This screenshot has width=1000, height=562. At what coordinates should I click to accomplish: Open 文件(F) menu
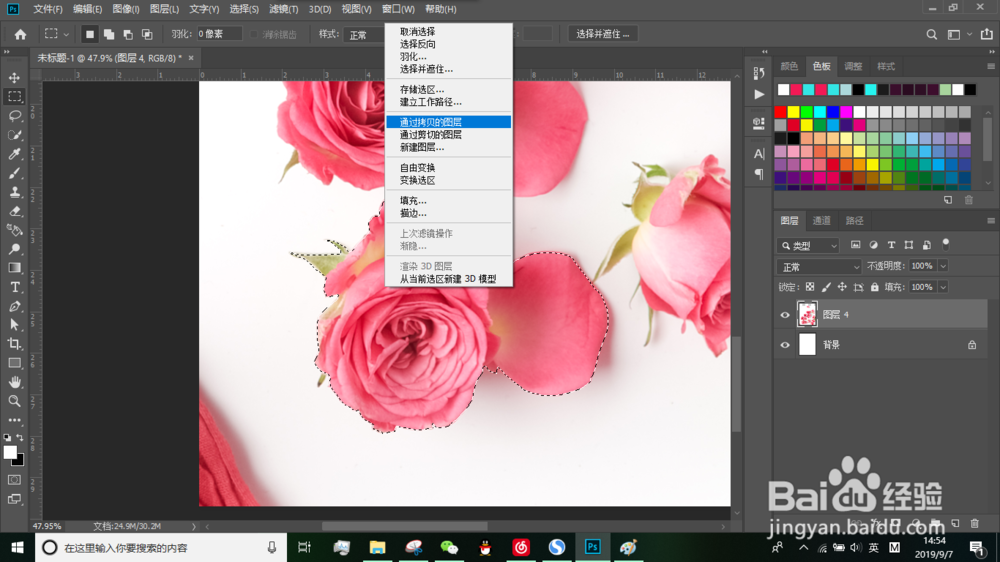(48, 9)
